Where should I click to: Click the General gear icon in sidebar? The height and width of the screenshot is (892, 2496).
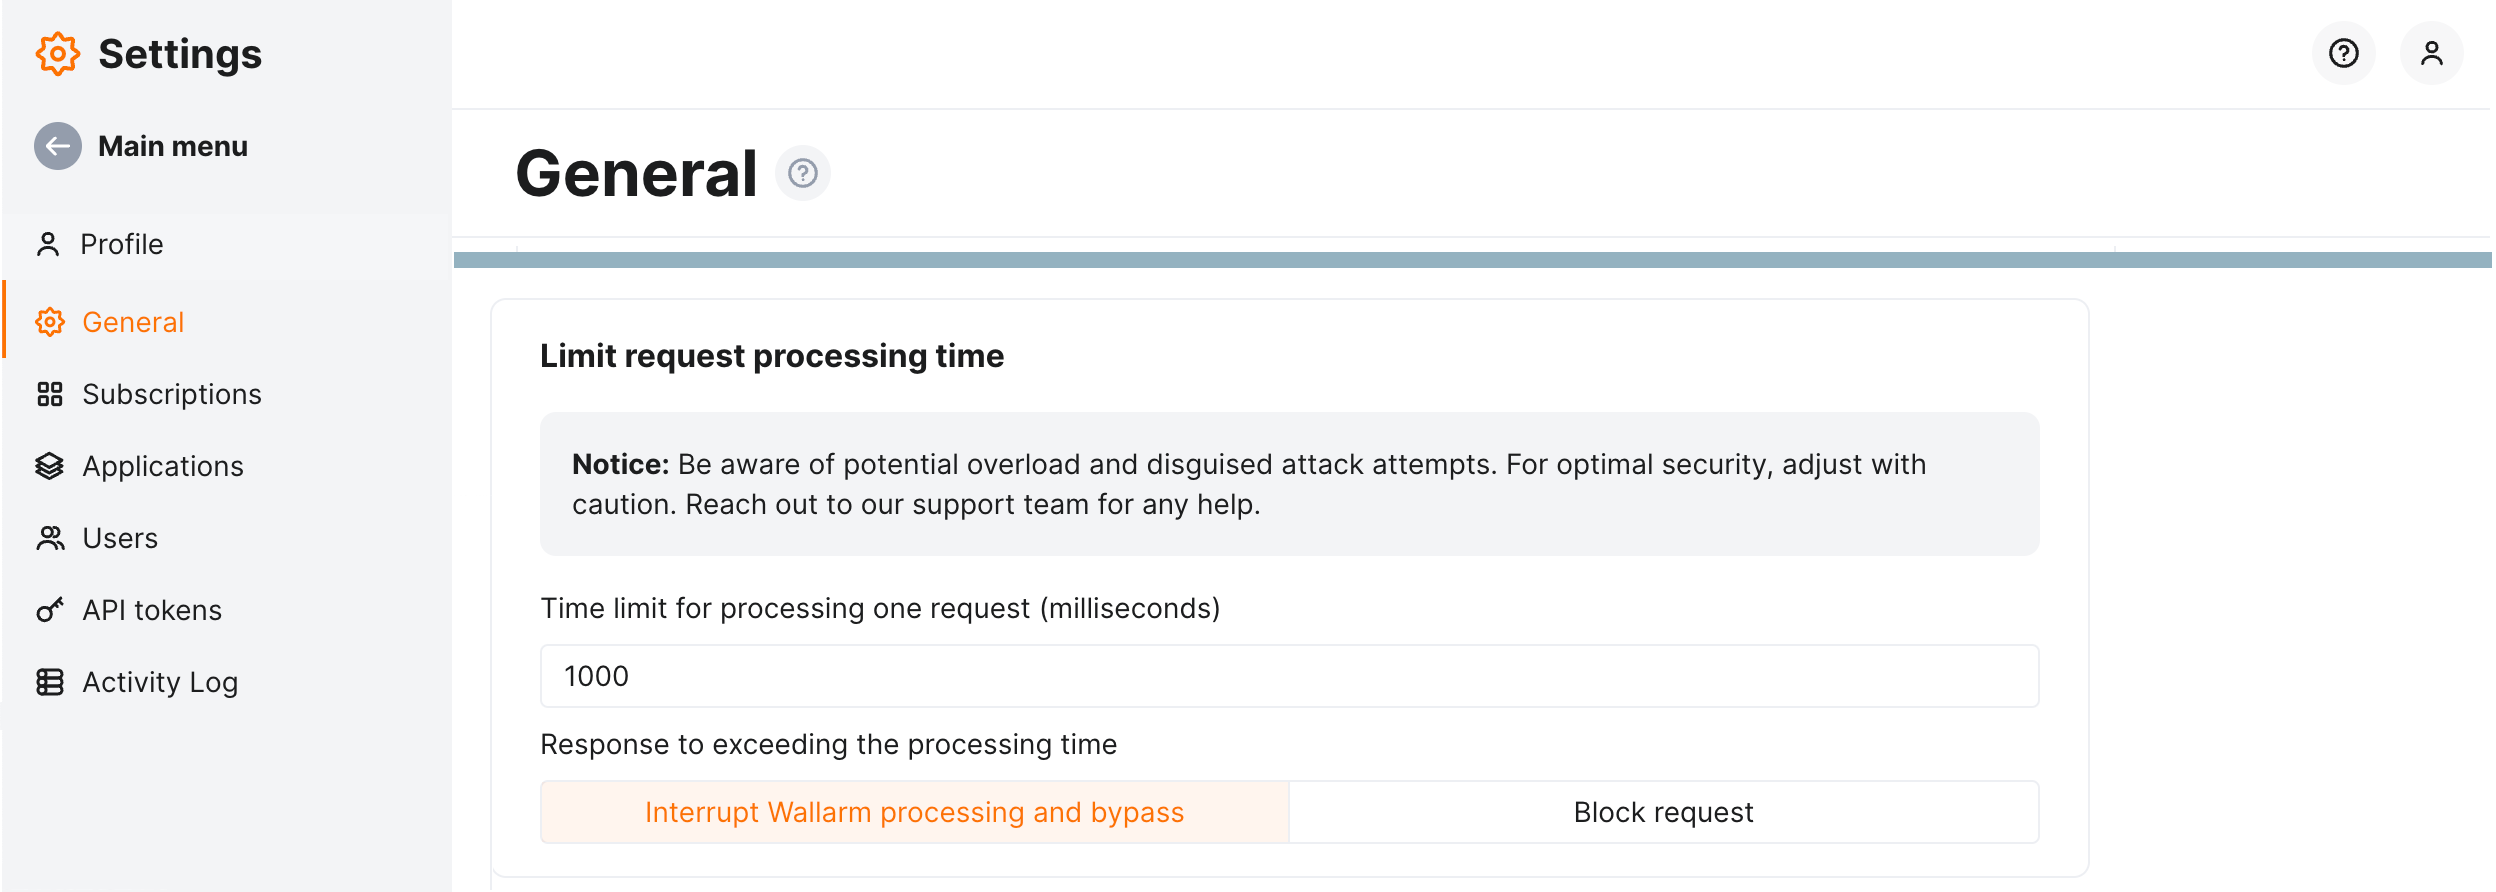[x=49, y=322]
